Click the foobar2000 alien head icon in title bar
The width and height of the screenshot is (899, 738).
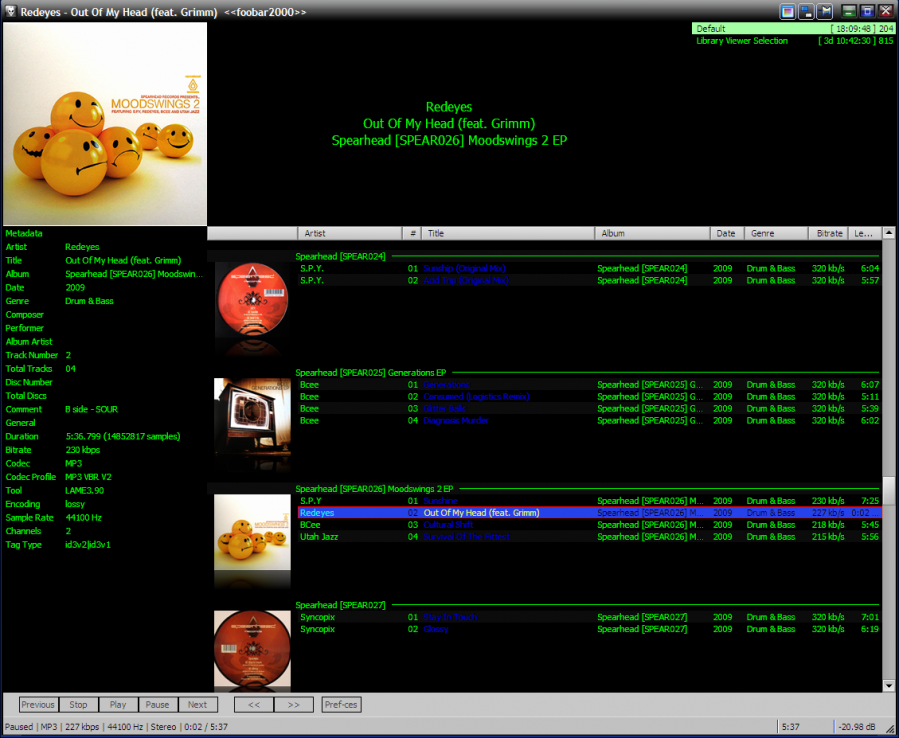(x=10, y=11)
